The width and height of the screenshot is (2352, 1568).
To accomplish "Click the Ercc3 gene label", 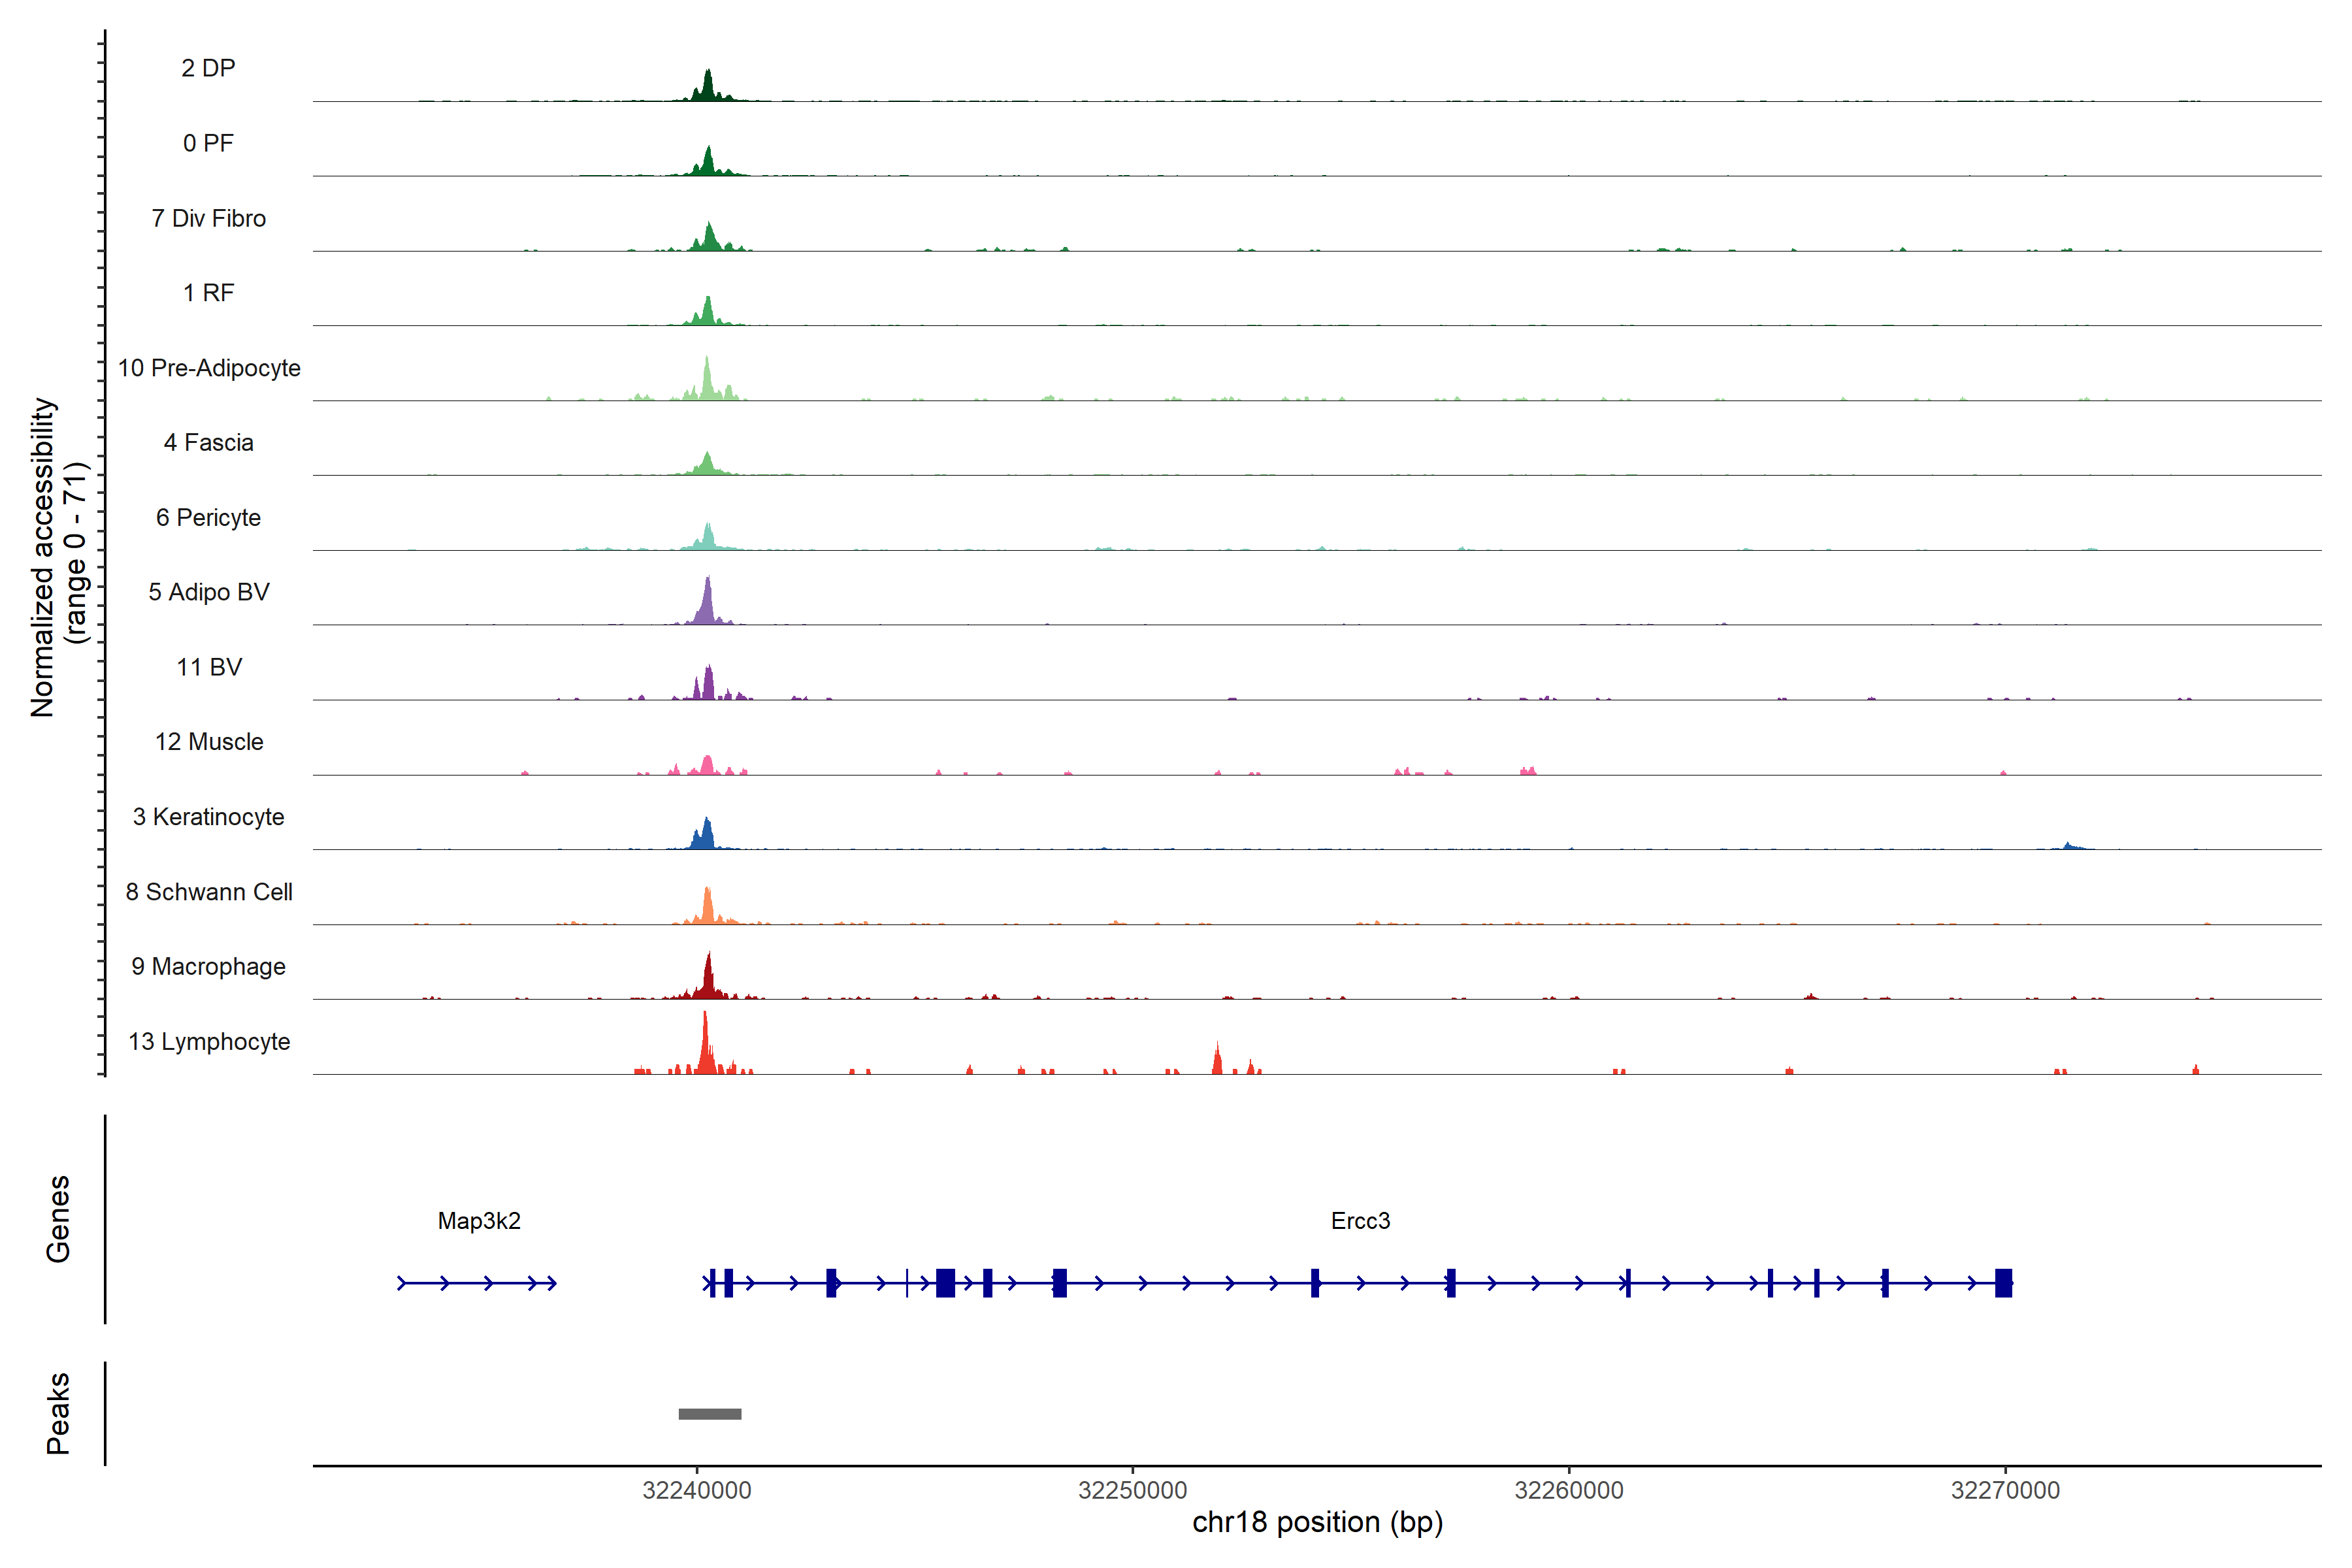I will coord(1360,1220).
